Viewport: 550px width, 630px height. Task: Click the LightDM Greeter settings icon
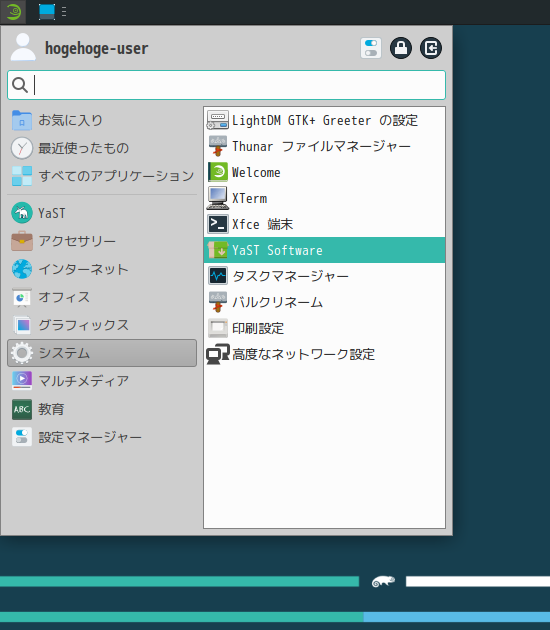(218, 120)
